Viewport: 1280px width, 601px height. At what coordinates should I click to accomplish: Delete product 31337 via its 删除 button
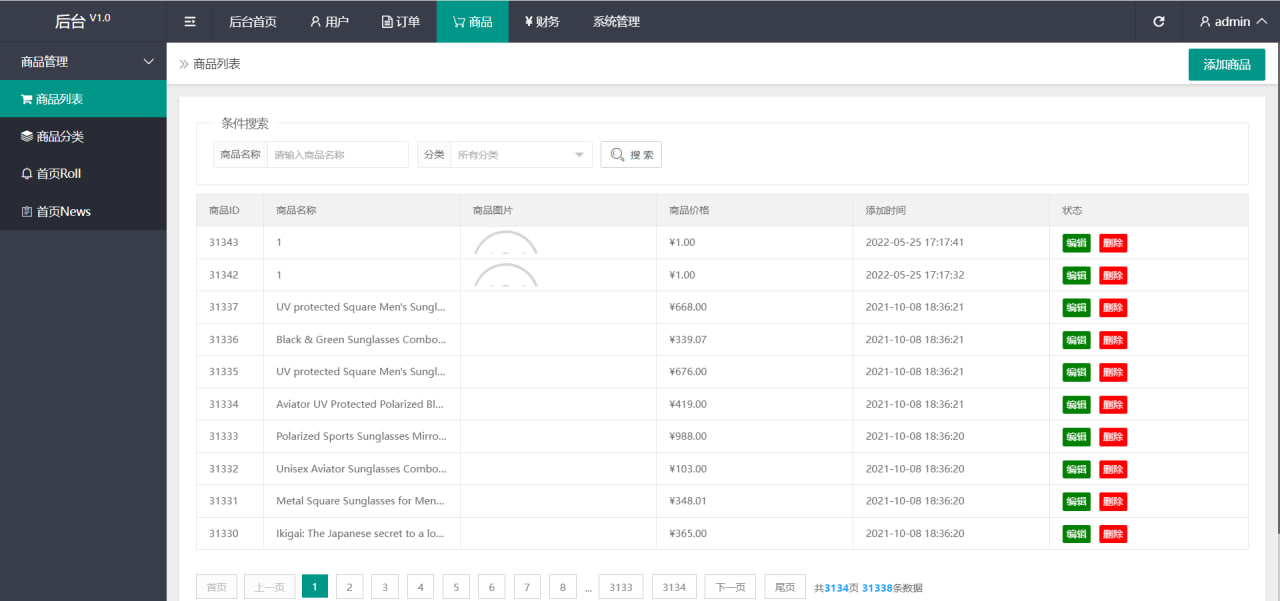[1113, 307]
